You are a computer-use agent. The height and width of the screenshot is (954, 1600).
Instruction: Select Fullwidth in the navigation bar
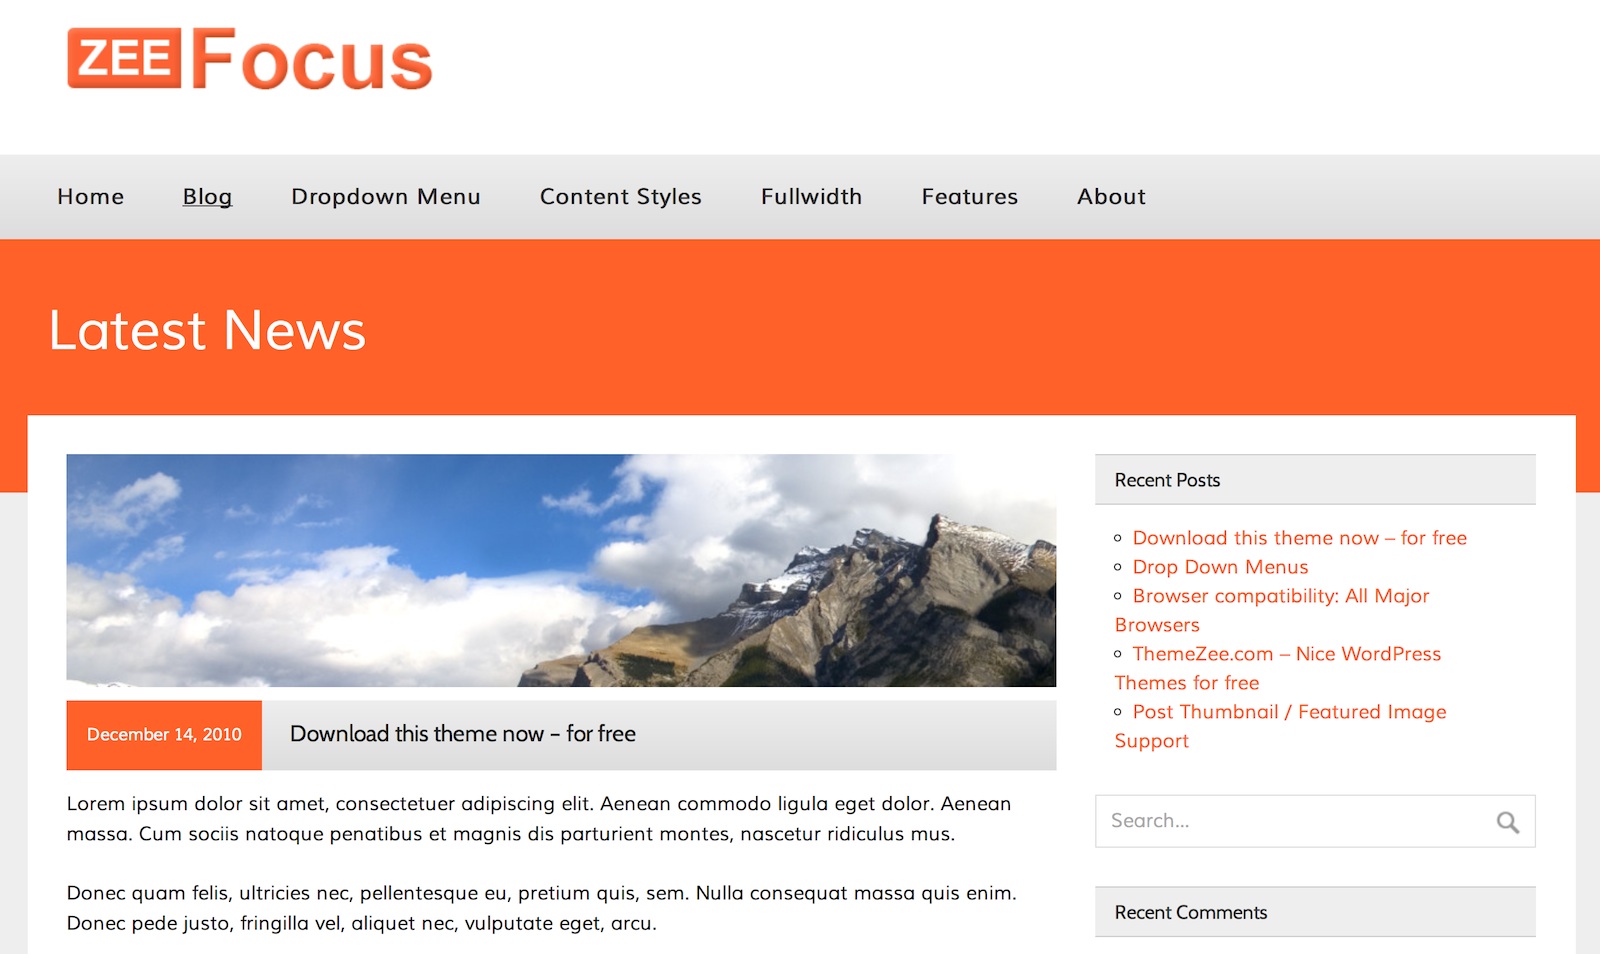(x=811, y=197)
